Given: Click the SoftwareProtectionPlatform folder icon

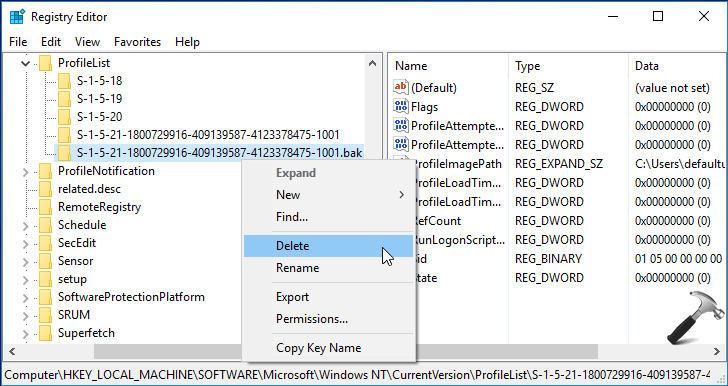Looking at the screenshot, I should 46,297.
